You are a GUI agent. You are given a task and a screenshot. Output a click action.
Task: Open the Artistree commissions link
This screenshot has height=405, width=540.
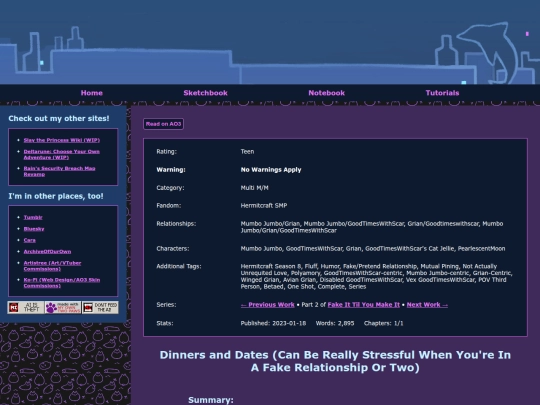52,266
